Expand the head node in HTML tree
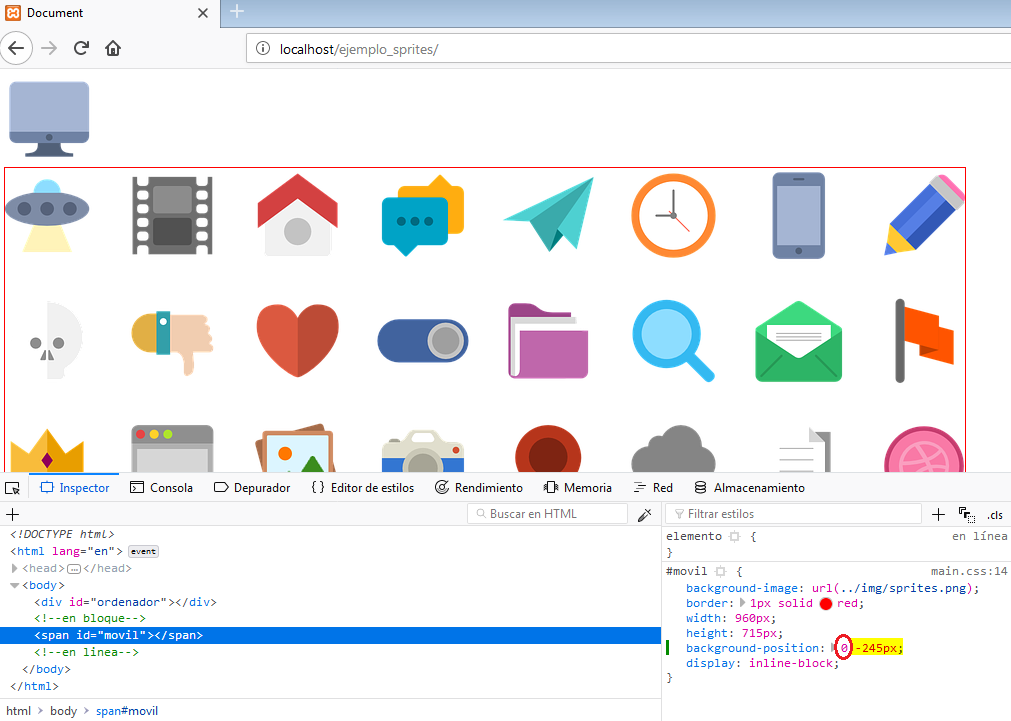Screen dimensions: 1011x721 (15, 568)
